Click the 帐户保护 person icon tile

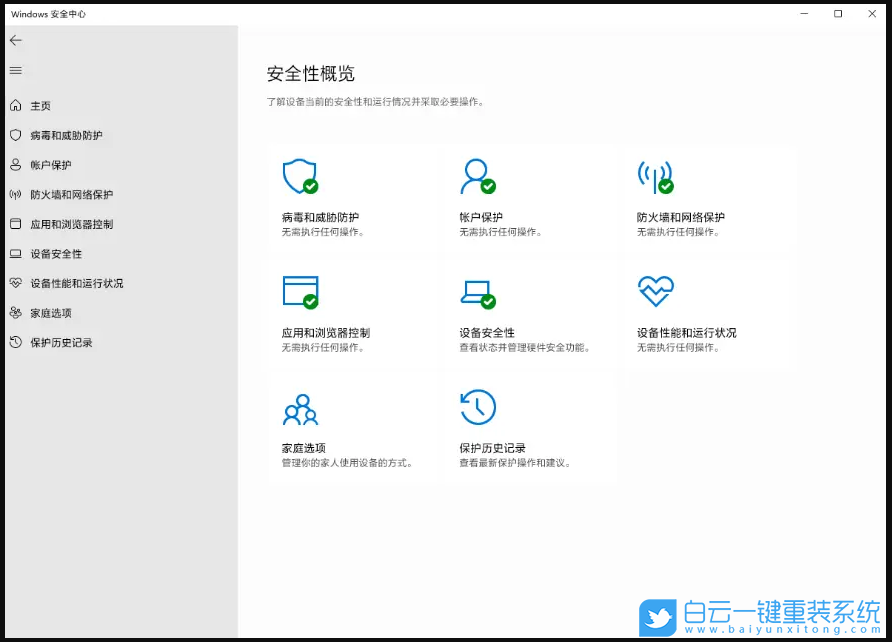477,174
